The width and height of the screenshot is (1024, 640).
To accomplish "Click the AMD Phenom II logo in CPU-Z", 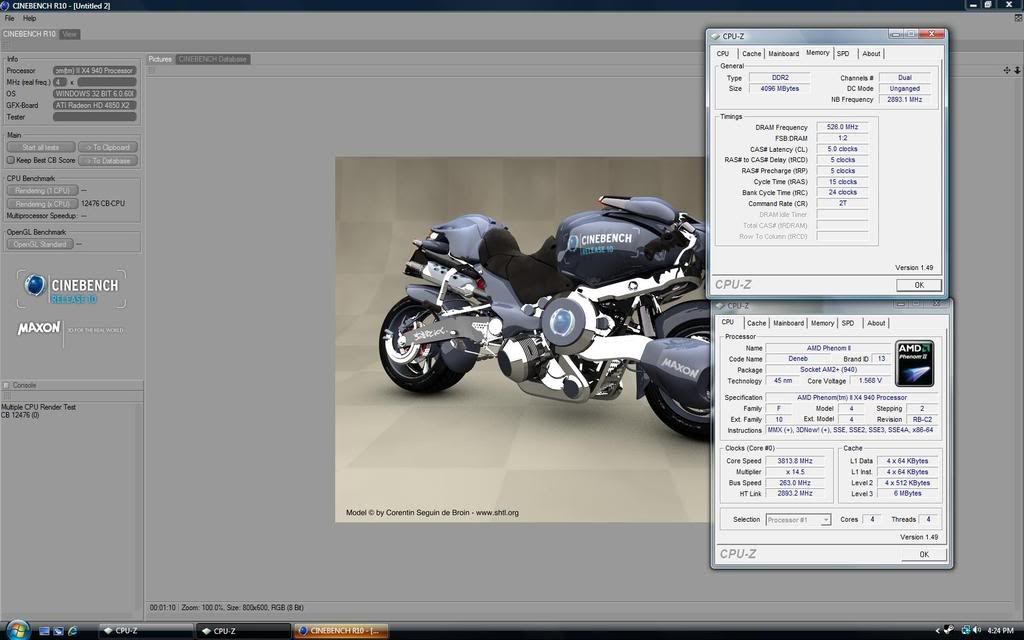I will 914,363.
